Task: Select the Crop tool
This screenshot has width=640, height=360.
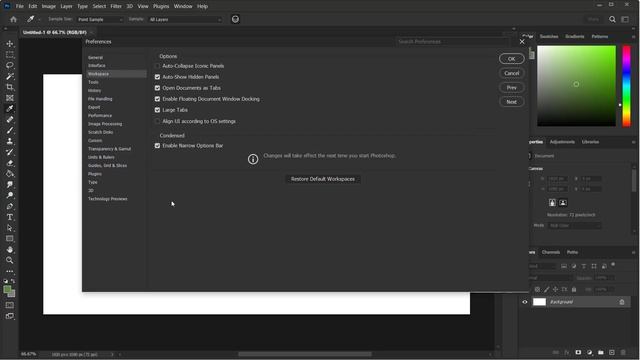Action: (x=10, y=87)
